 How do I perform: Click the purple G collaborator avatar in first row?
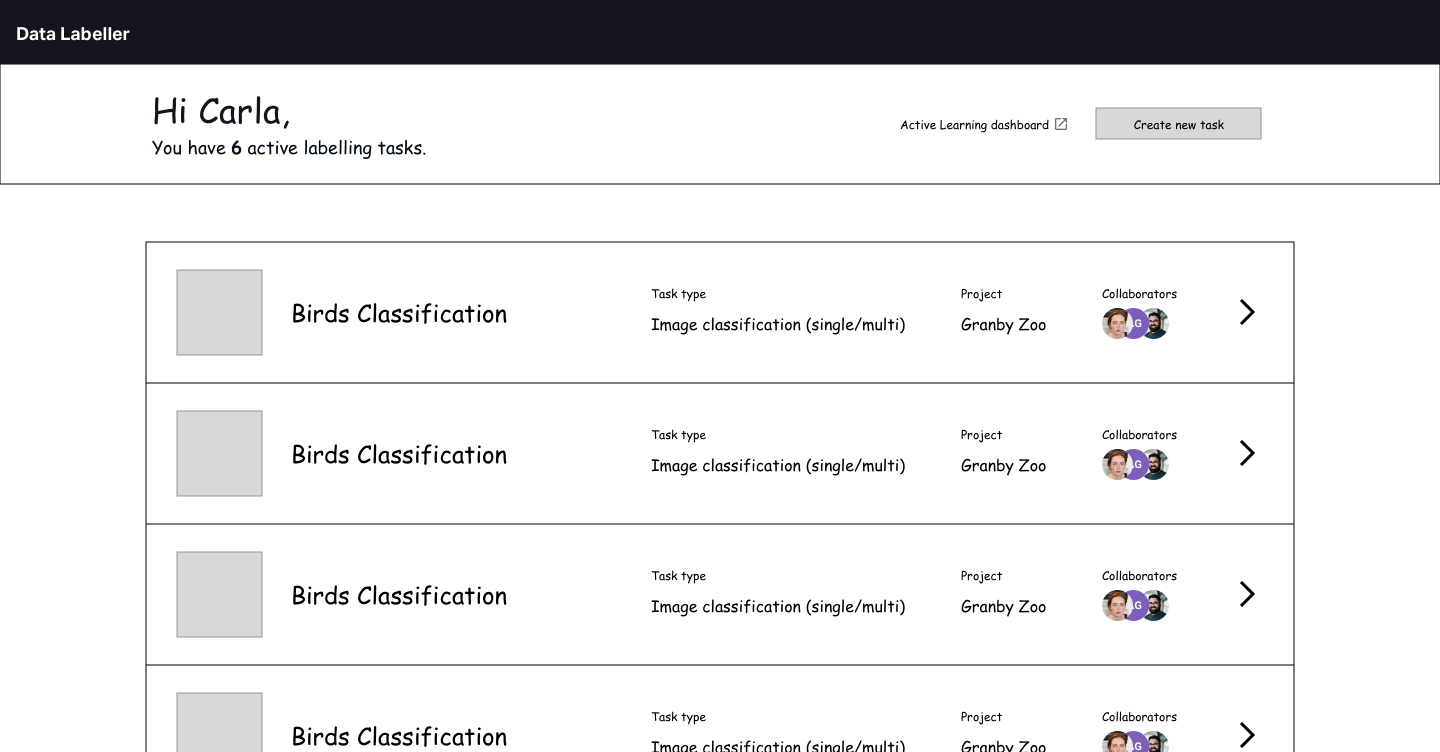tap(1136, 324)
